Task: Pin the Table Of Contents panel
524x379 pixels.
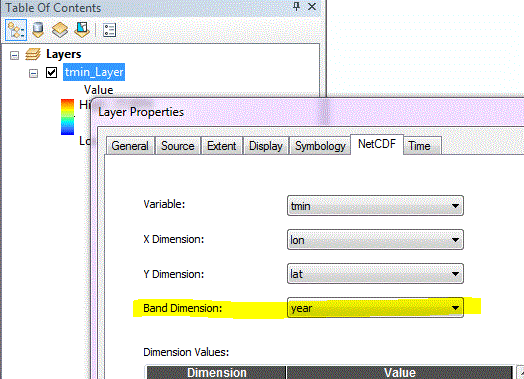Action: point(296,6)
